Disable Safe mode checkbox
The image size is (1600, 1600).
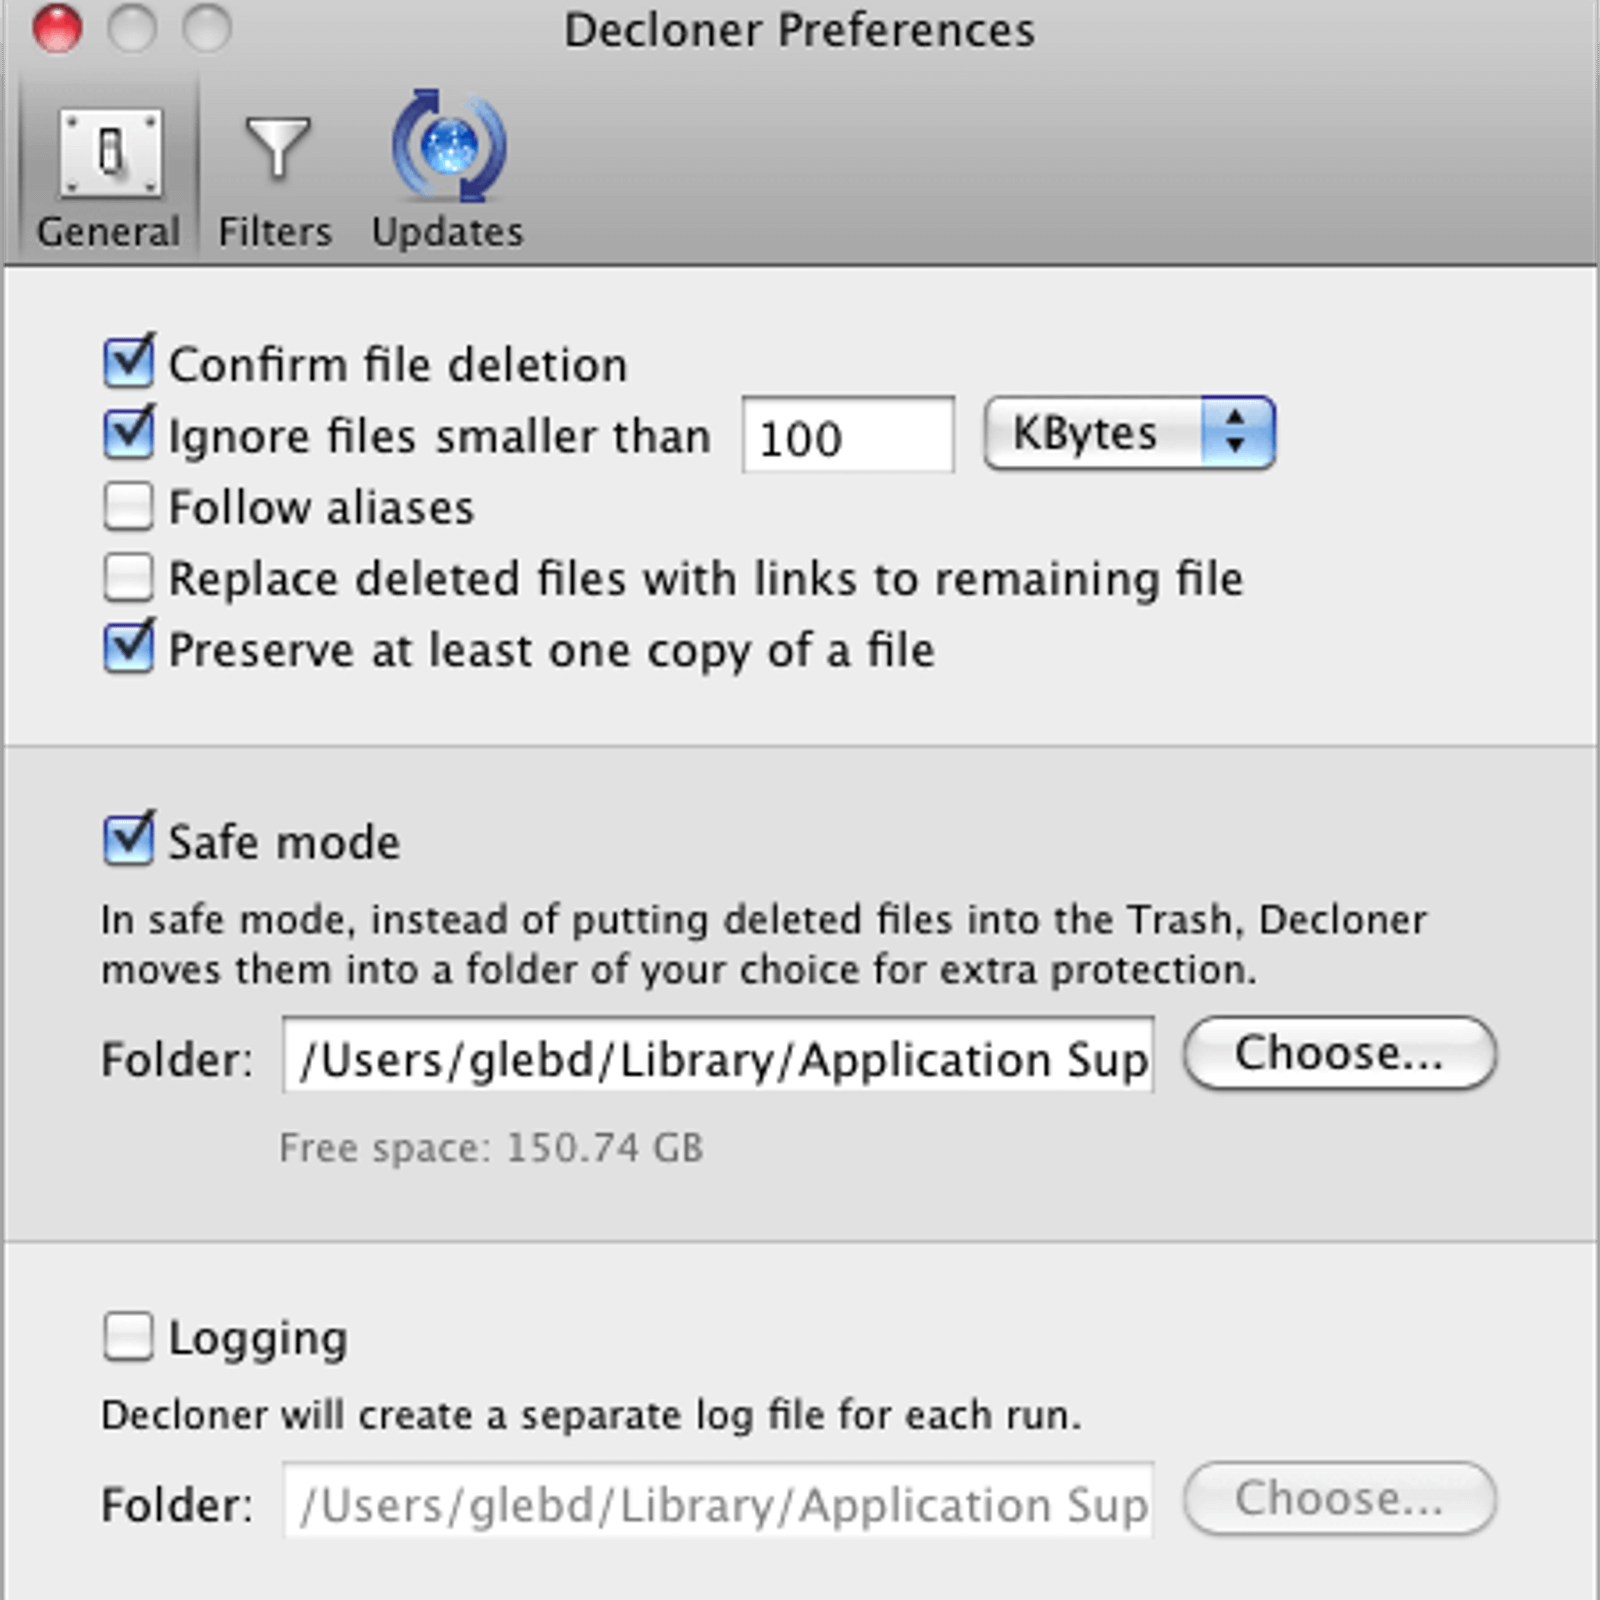coord(129,841)
